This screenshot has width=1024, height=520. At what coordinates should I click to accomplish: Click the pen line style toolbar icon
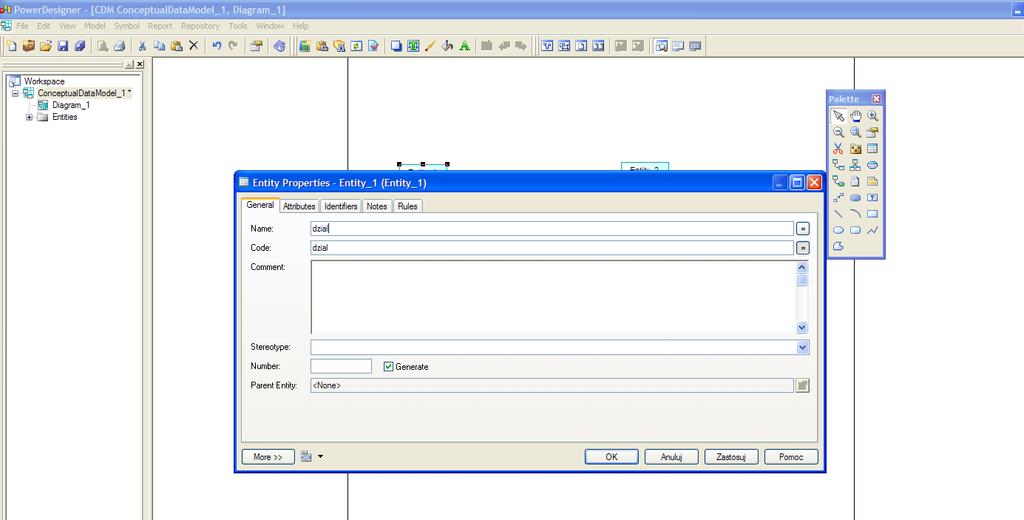pyautogui.click(x=430, y=46)
